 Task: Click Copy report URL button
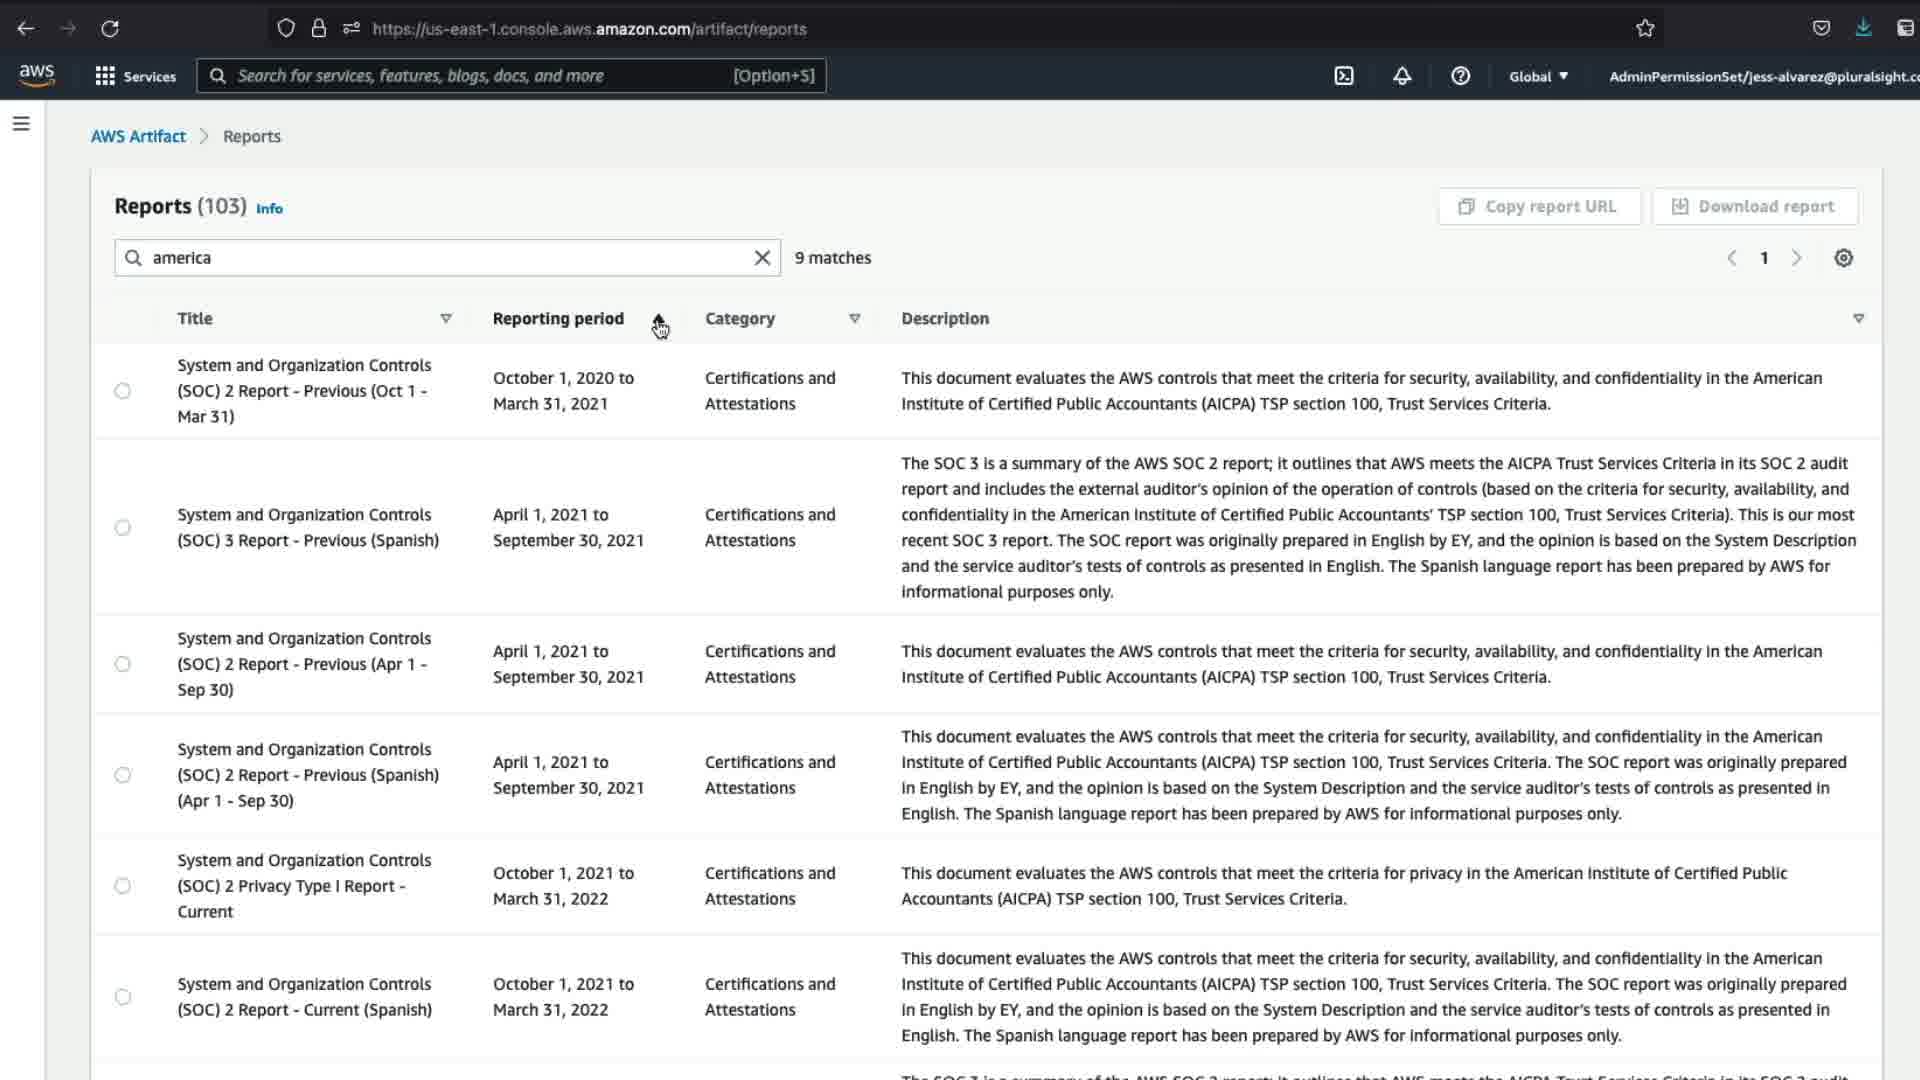tap(1539, 207)
